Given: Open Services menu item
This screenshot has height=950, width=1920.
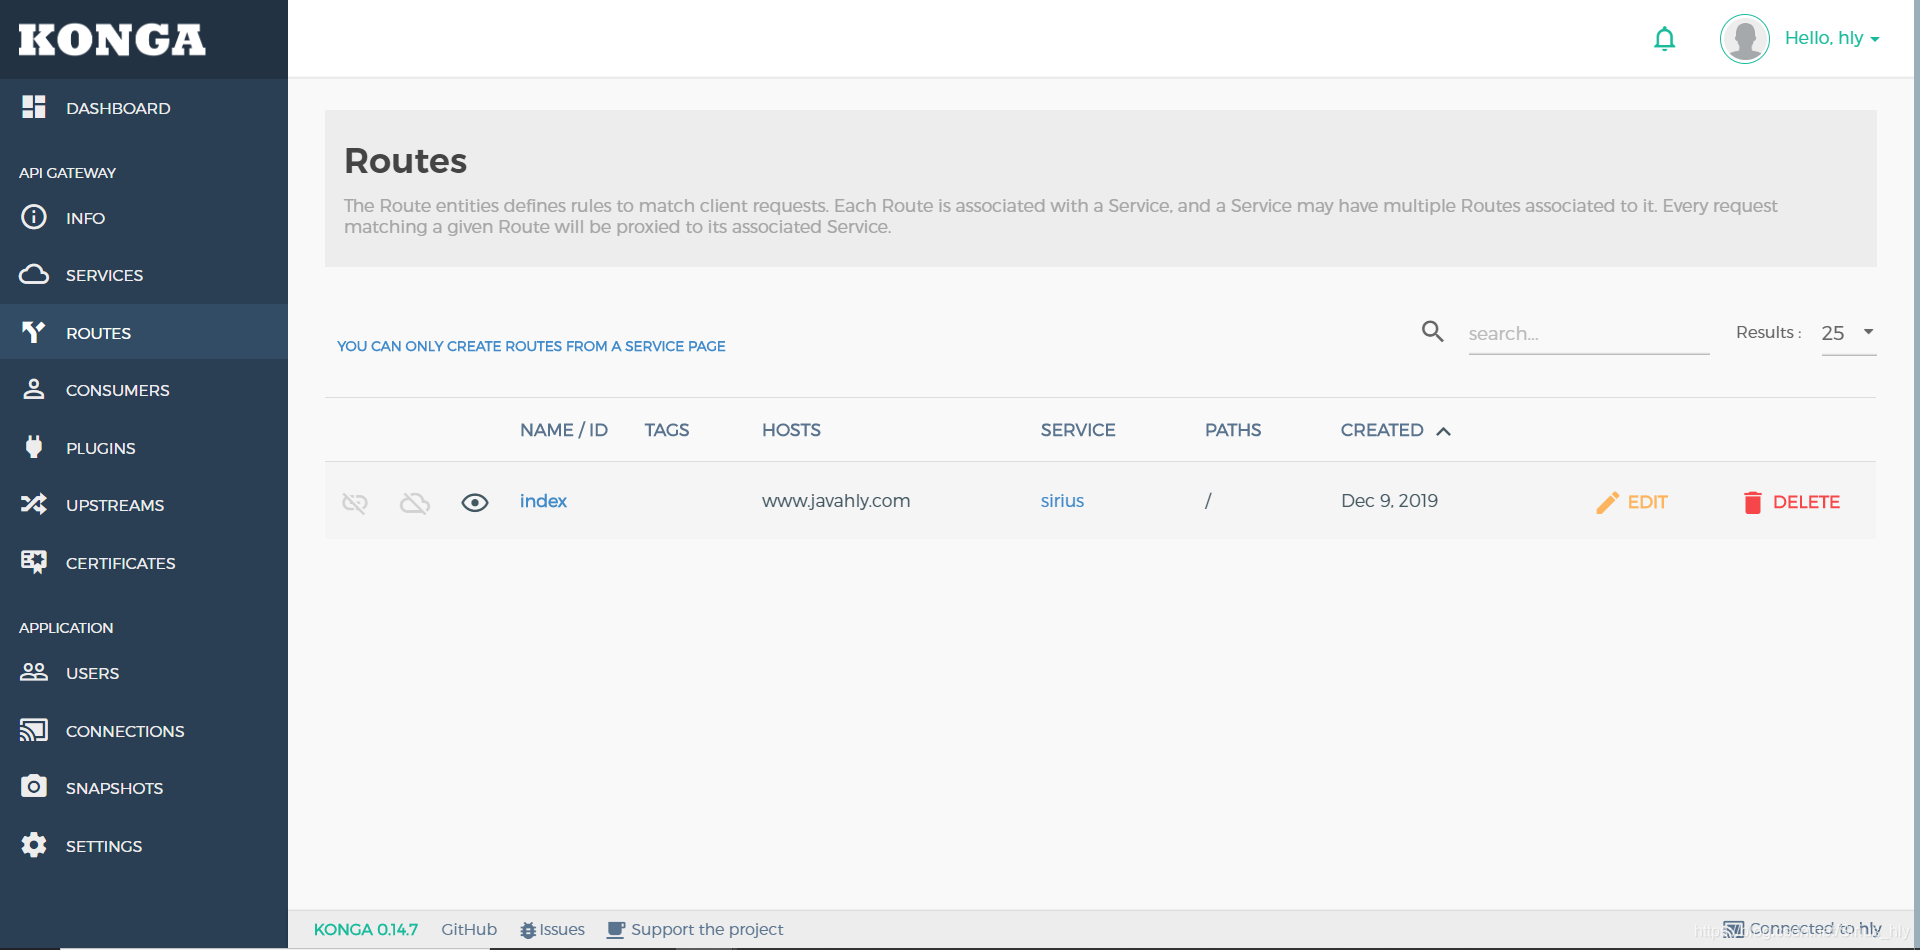Looking at the screenshot, I should [144, 275].
